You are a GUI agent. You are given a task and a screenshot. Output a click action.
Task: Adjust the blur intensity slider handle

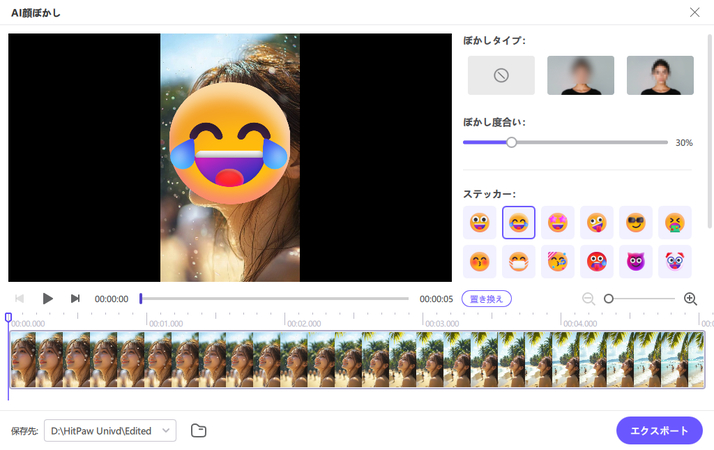coord(511,142)
